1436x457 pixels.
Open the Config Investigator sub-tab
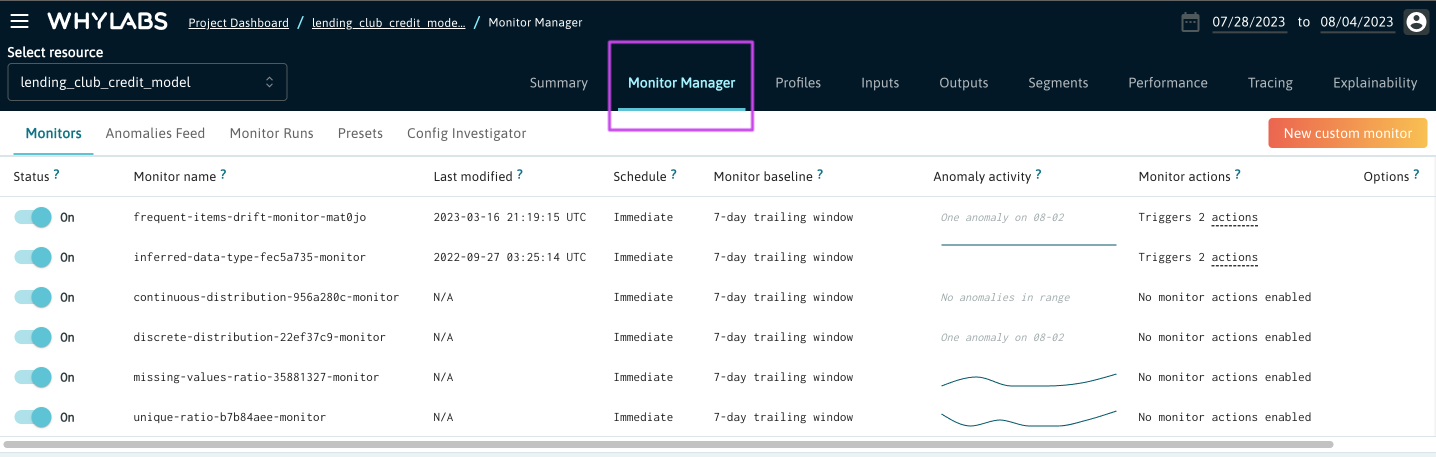click(x=466, y=133)
